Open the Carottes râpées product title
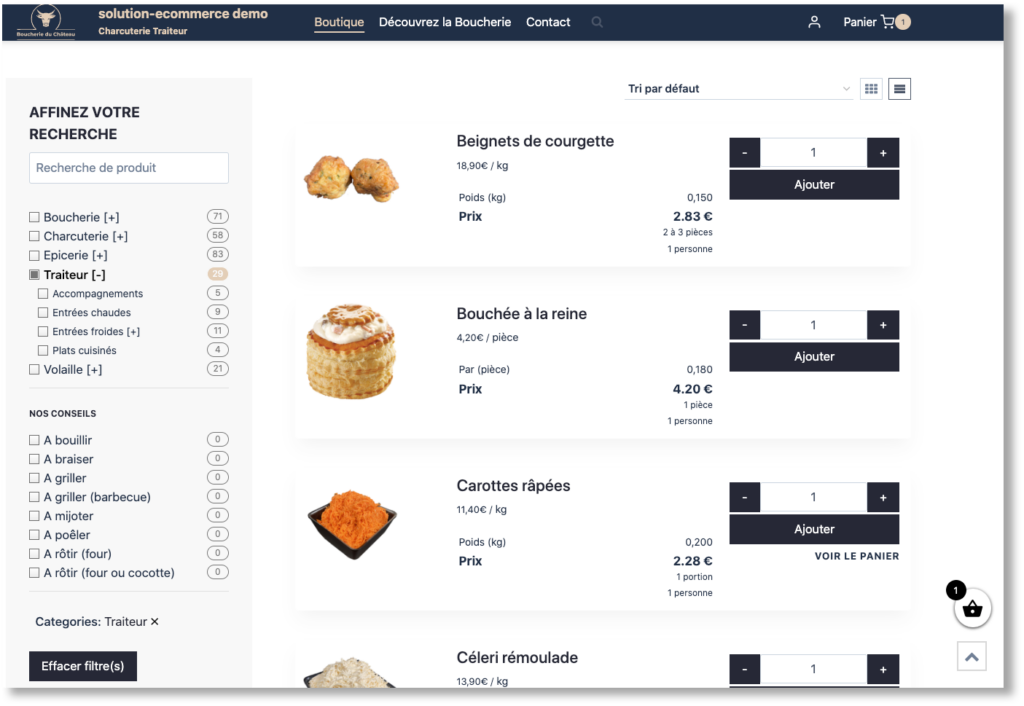Screen dimensions: 1024x706 pyautogui.click(x=513, y=486)
